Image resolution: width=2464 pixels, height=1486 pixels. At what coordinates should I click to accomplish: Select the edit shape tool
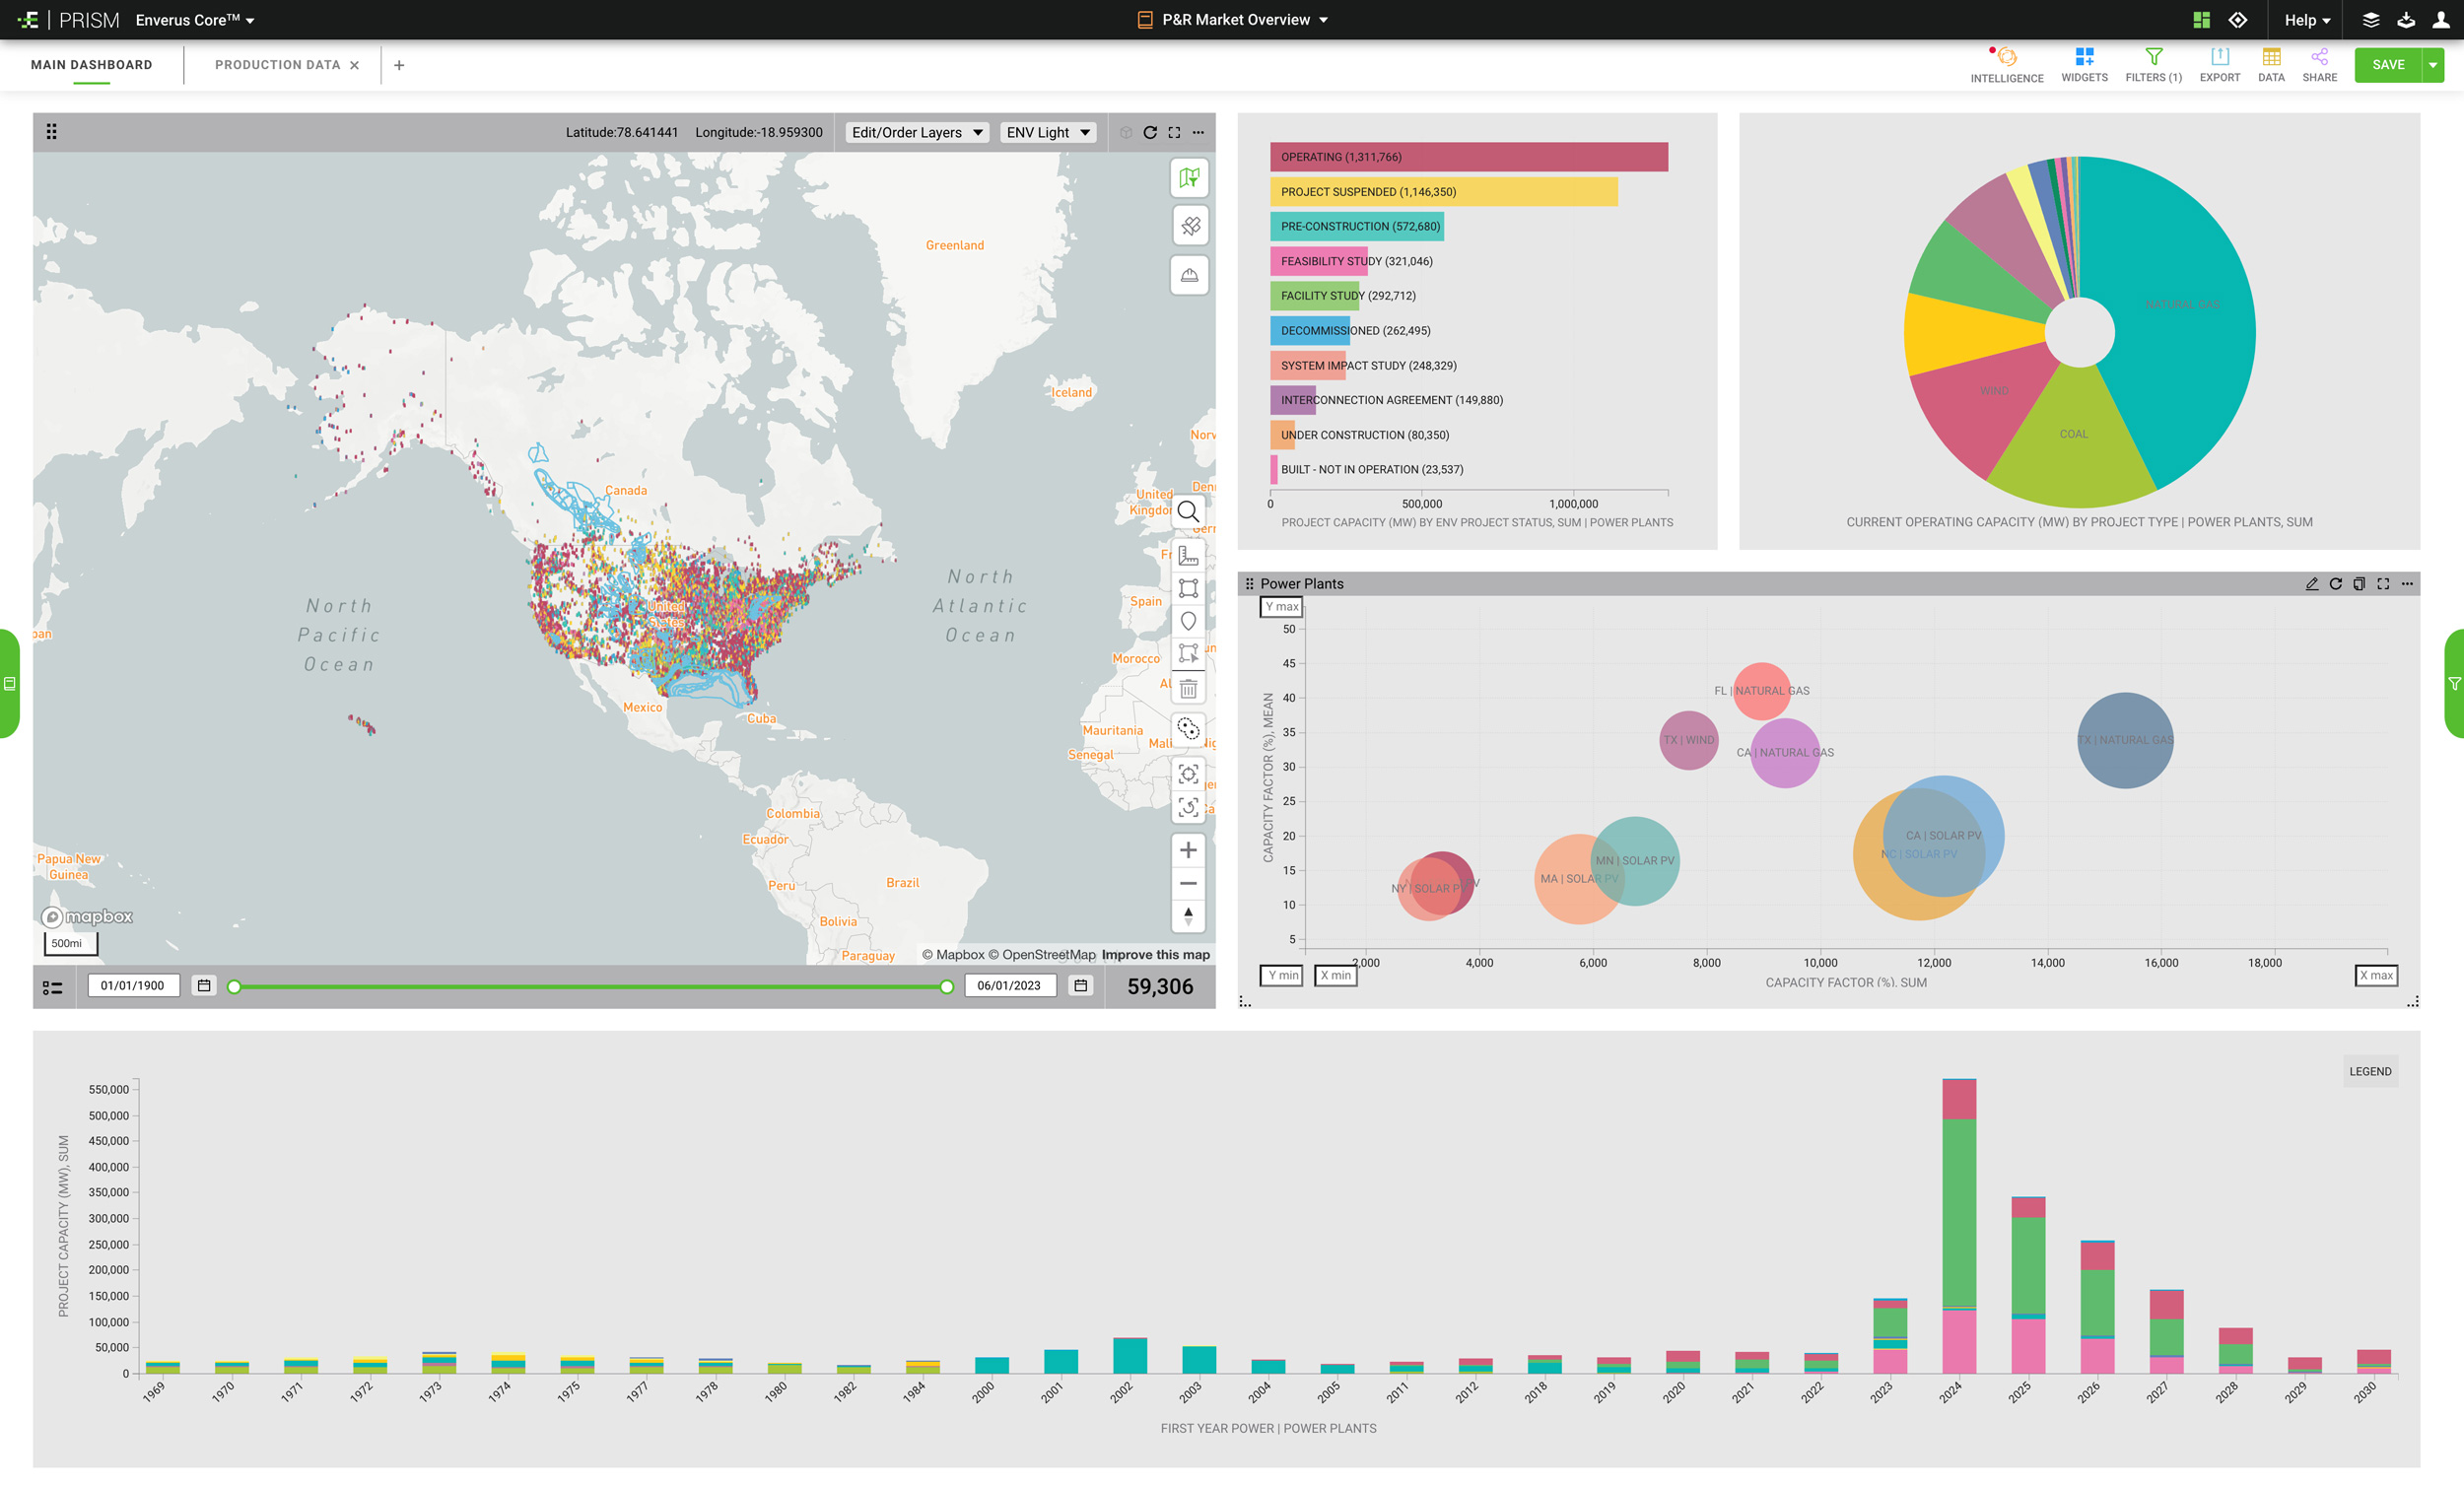coord(1188,654)
